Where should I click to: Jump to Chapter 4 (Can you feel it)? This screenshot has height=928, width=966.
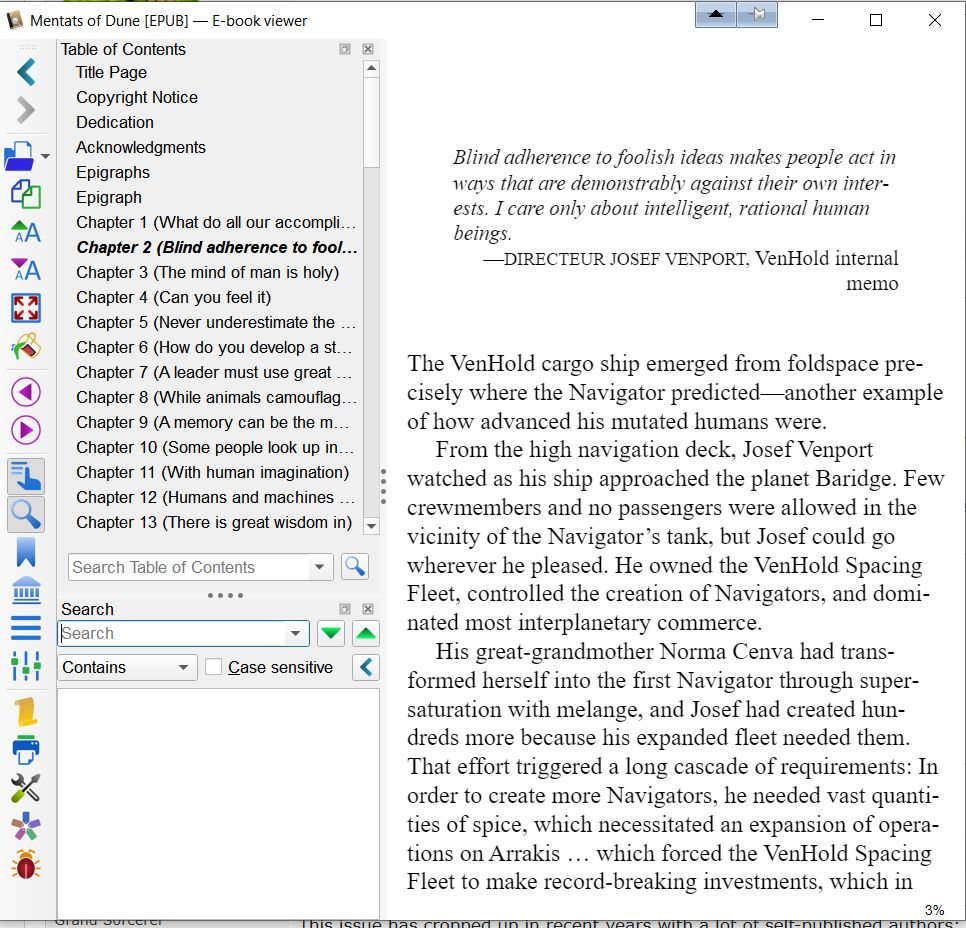(174, 298)
